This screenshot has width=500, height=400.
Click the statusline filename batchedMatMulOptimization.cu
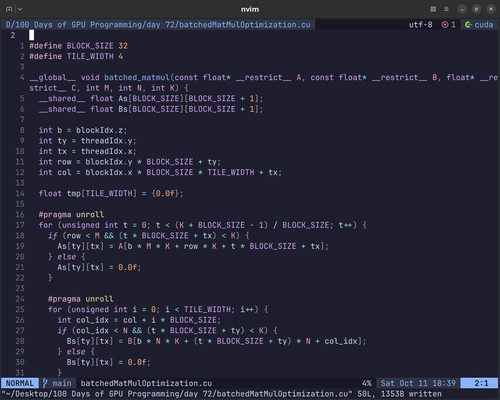point(146,383)
